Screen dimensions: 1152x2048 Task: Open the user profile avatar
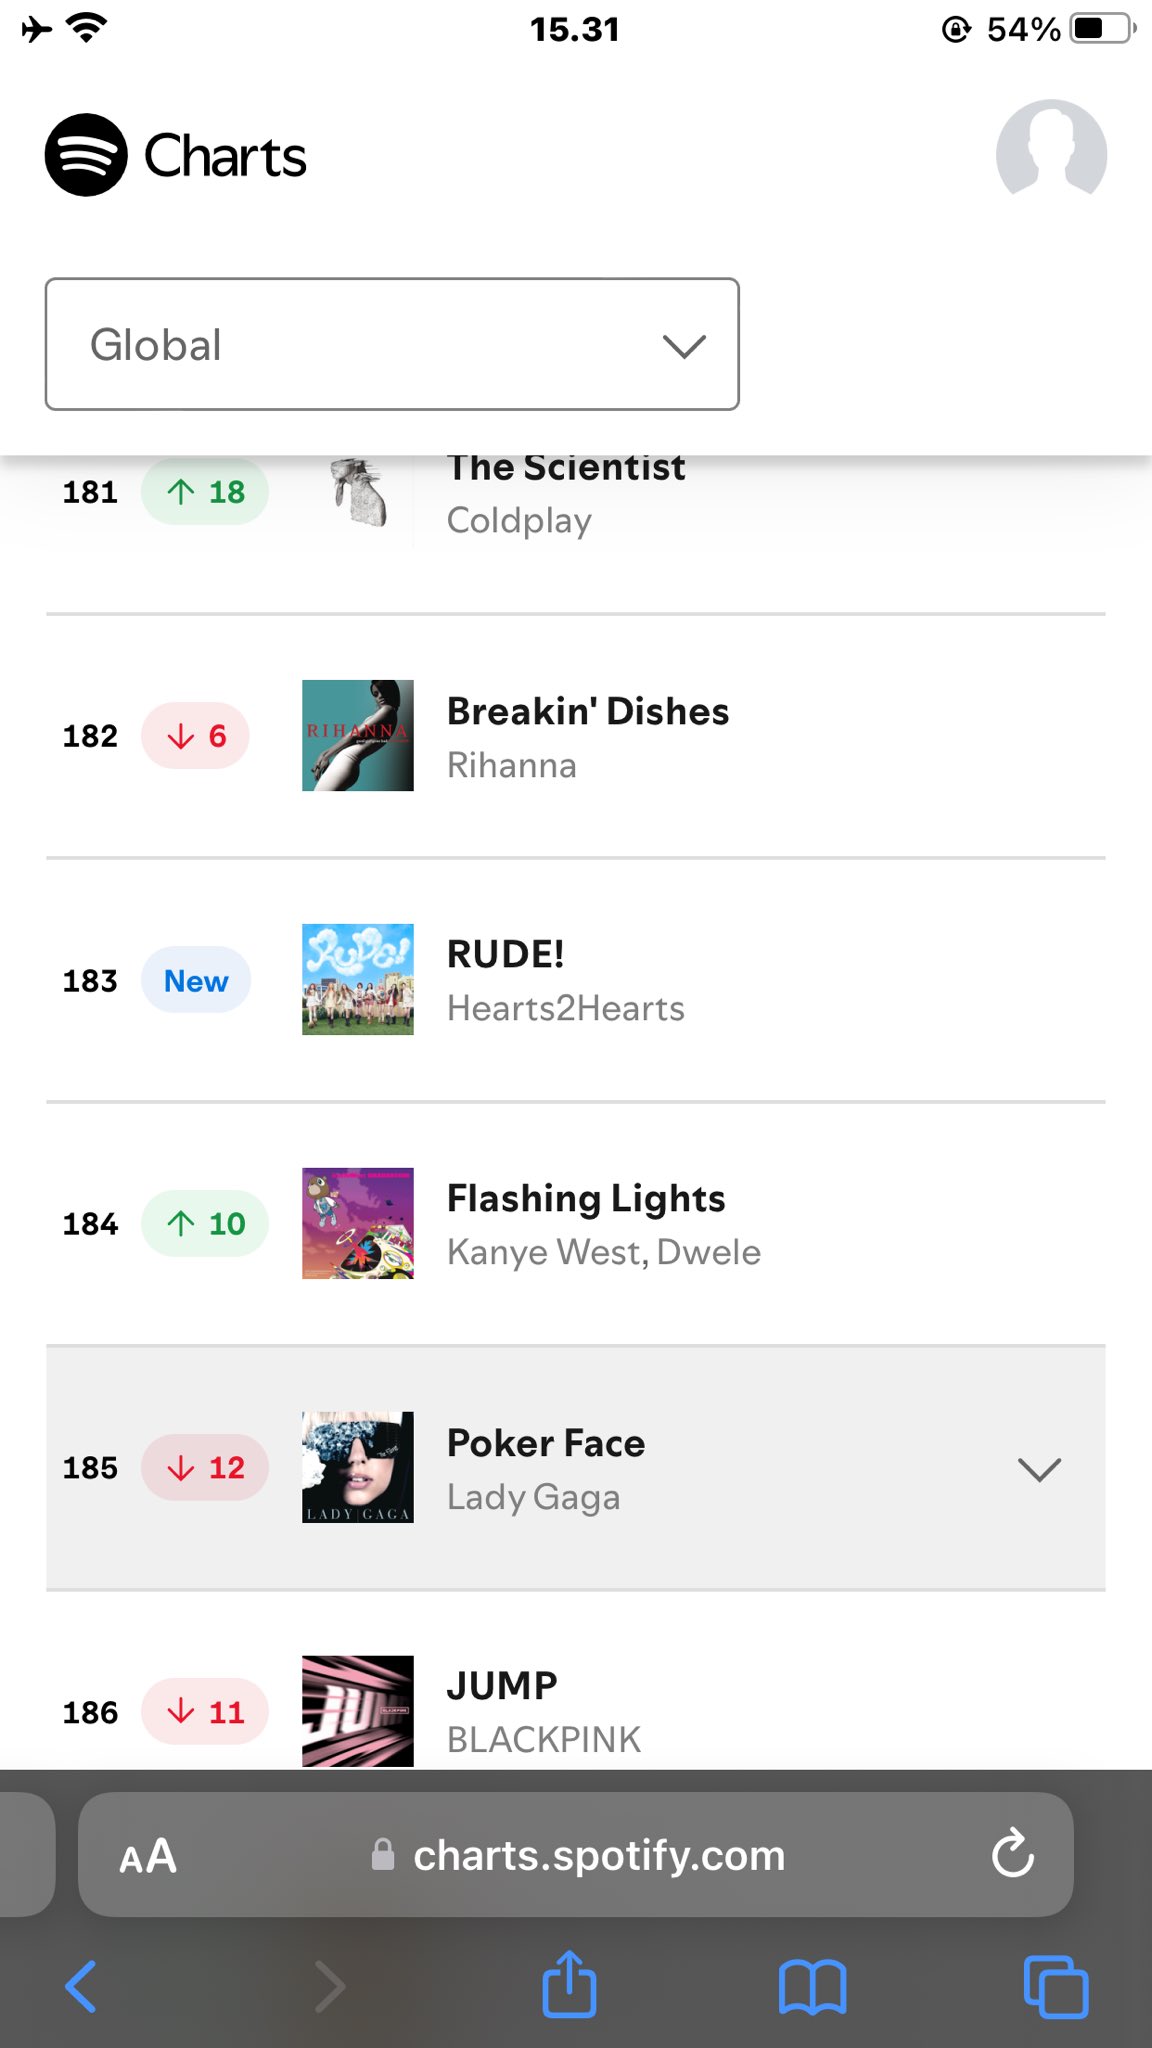pyautogui.click(x=1050, y=152)
